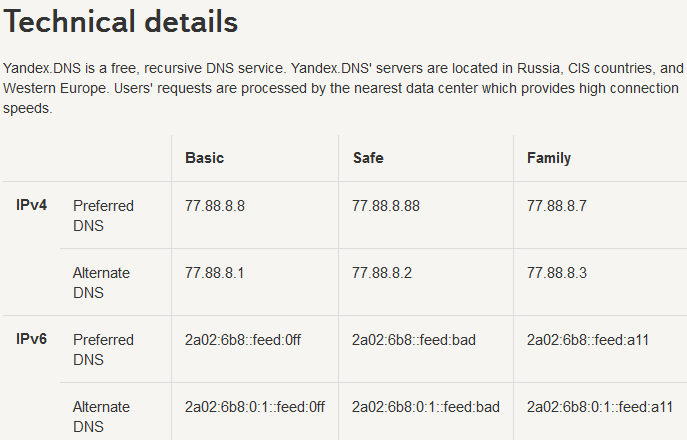Click the Safe column header
This screenshot has width=687, height=440.
pyautogui.click(x=368, y=158)
